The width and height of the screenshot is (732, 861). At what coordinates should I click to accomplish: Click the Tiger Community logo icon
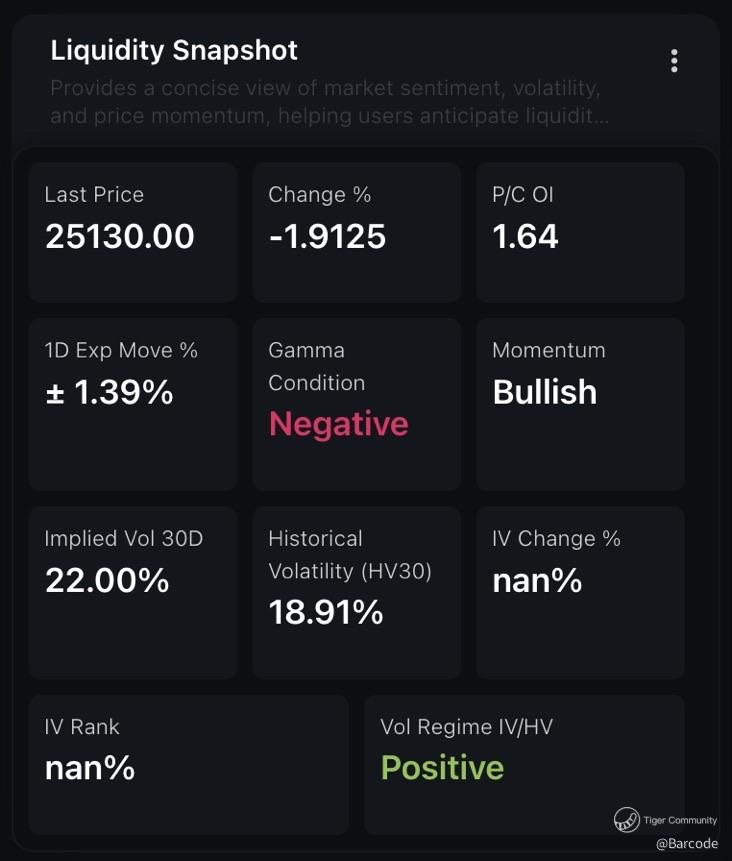627,820
